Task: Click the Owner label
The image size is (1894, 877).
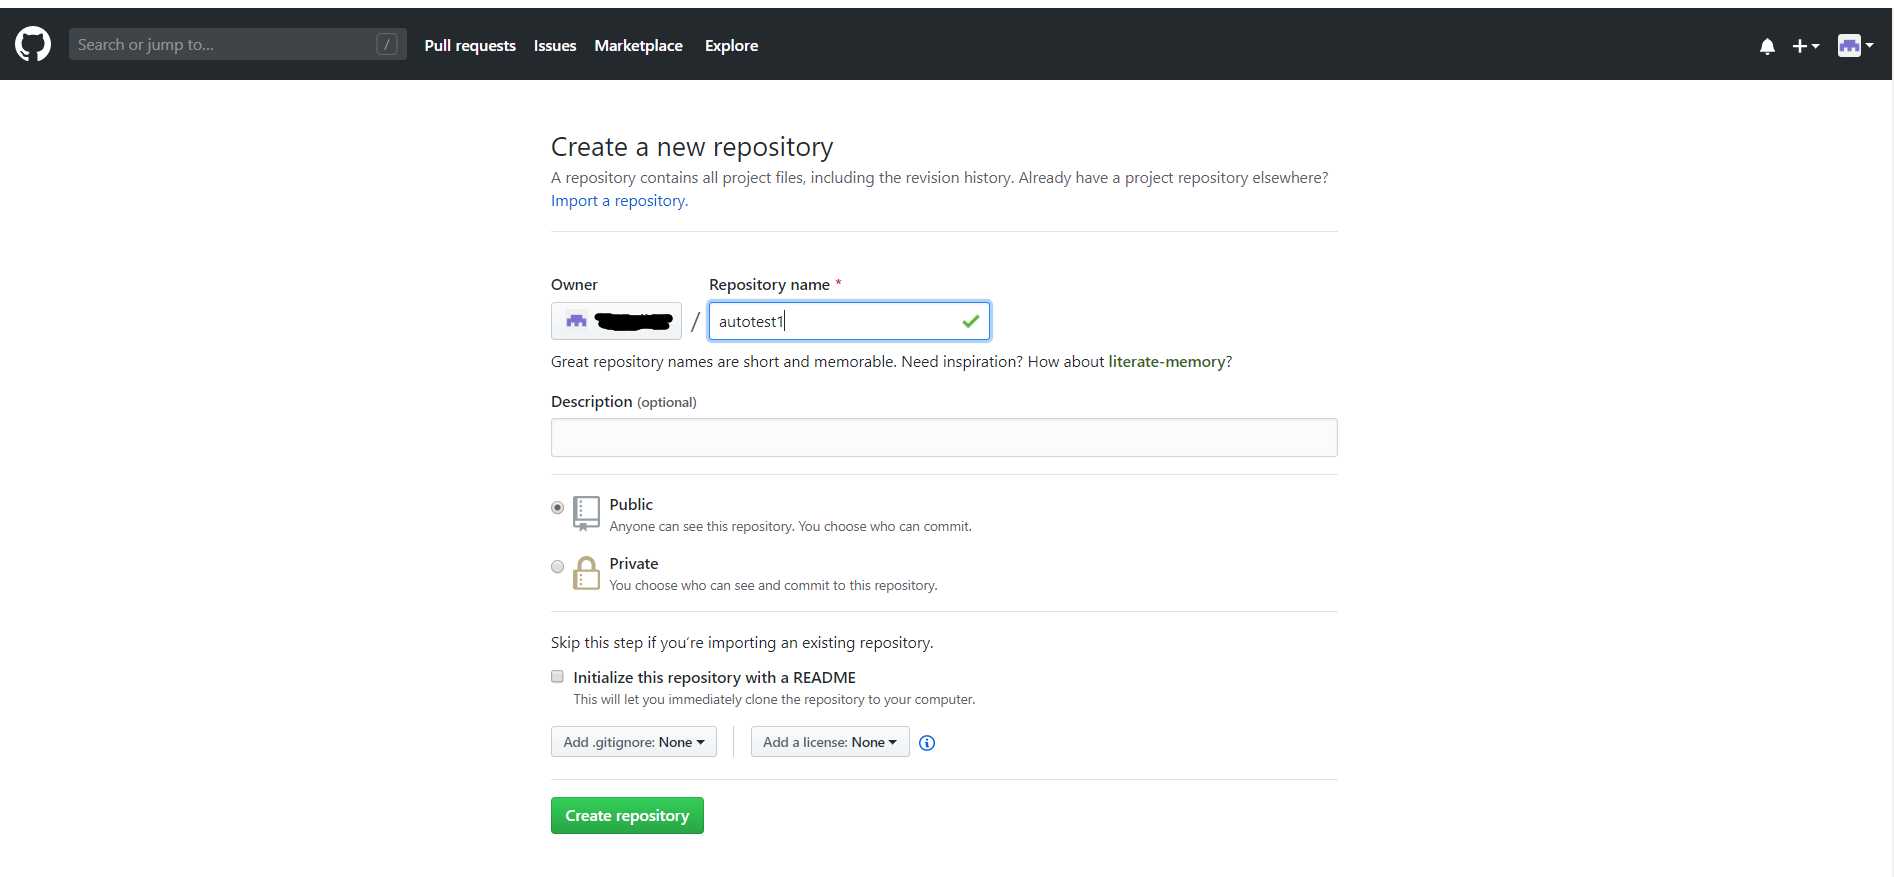Action: (574, 284)
